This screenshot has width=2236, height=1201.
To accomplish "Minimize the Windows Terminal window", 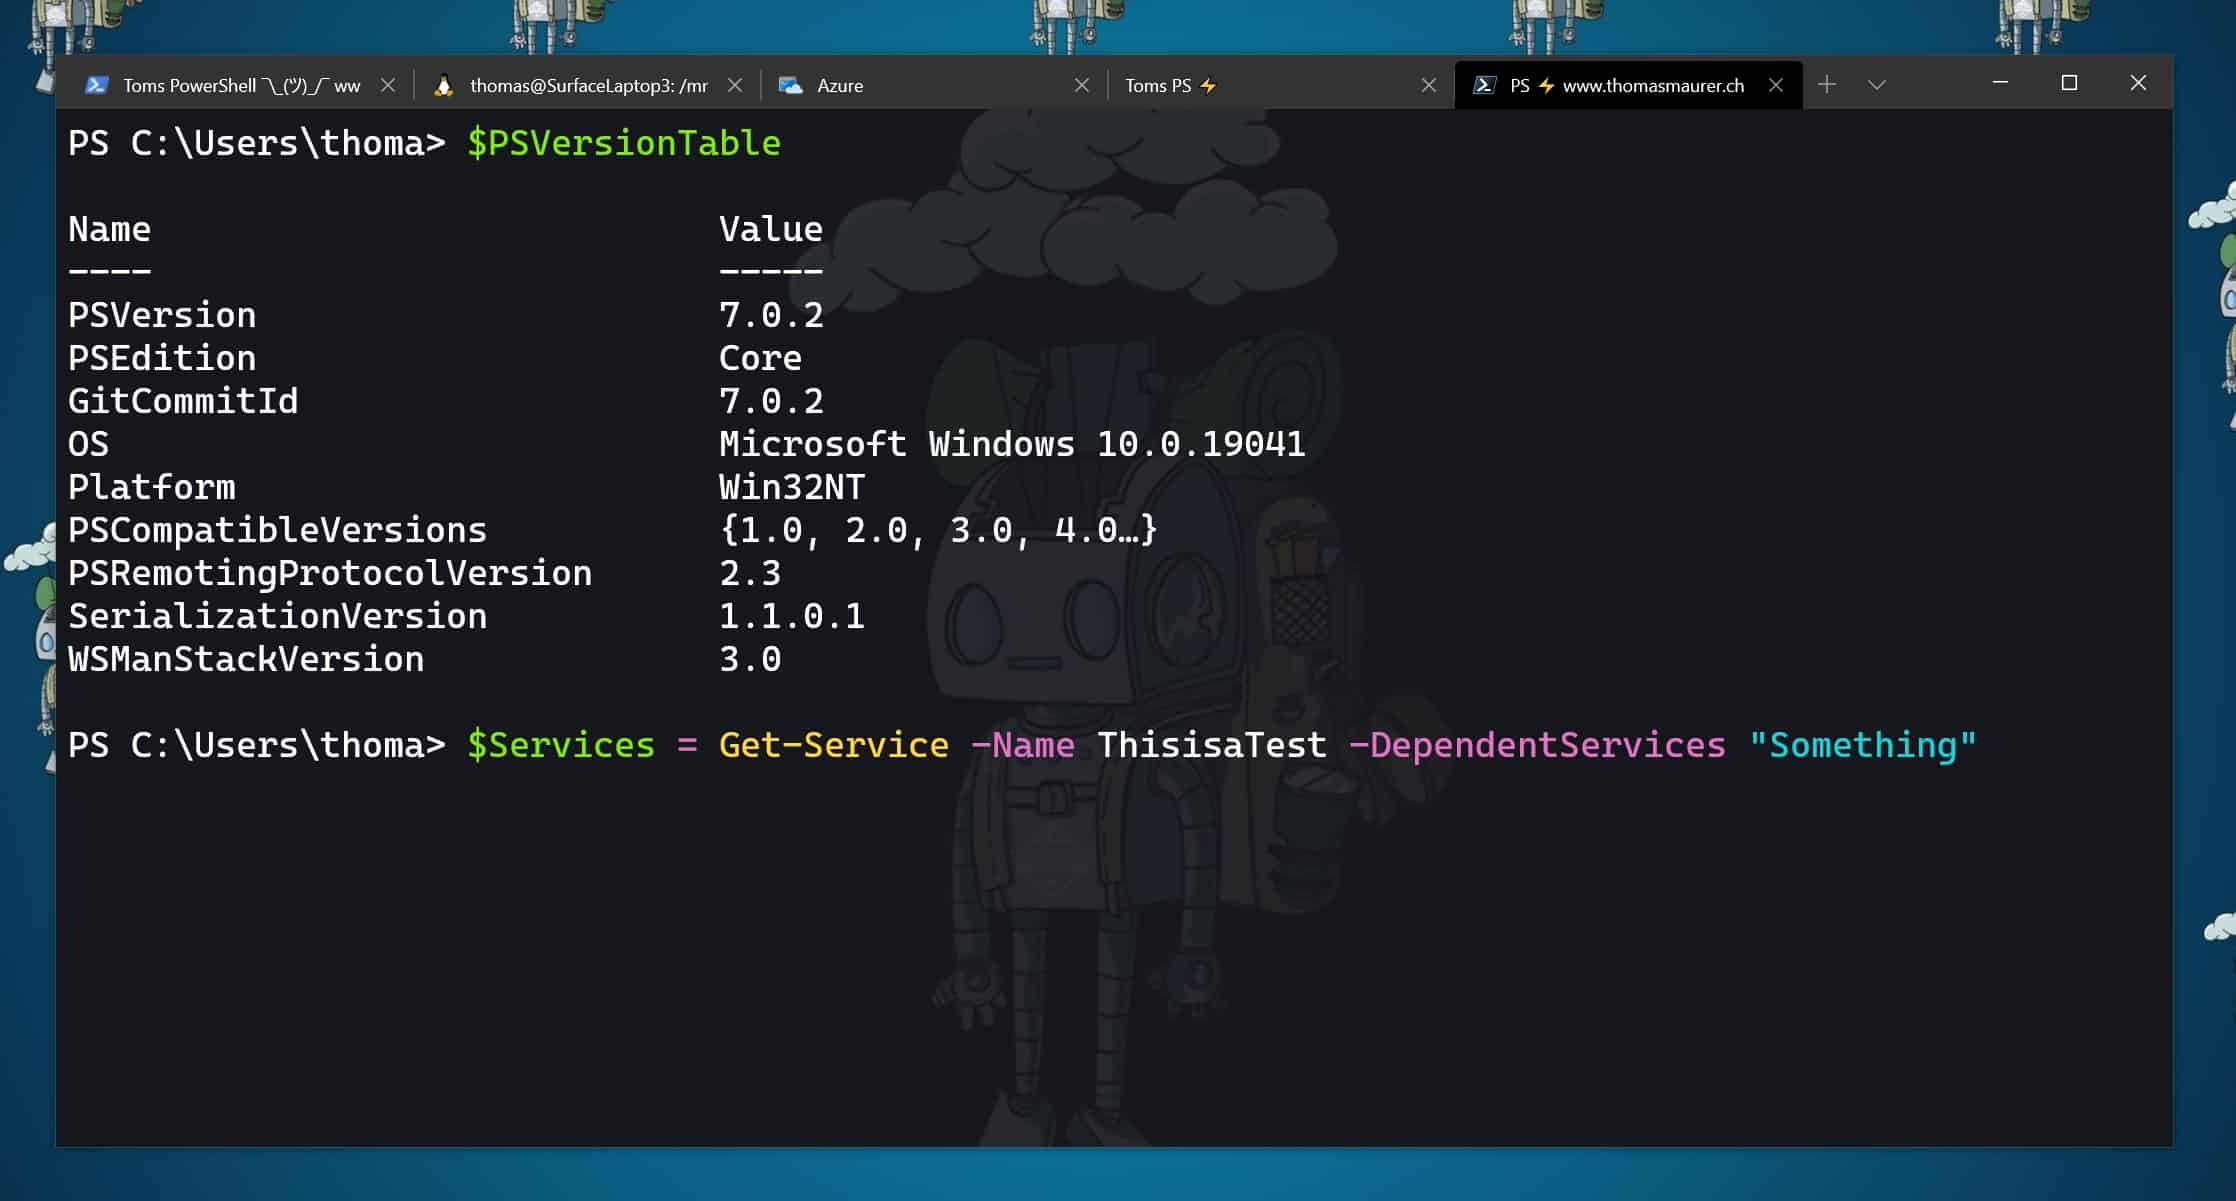I will coord(2000,83).
